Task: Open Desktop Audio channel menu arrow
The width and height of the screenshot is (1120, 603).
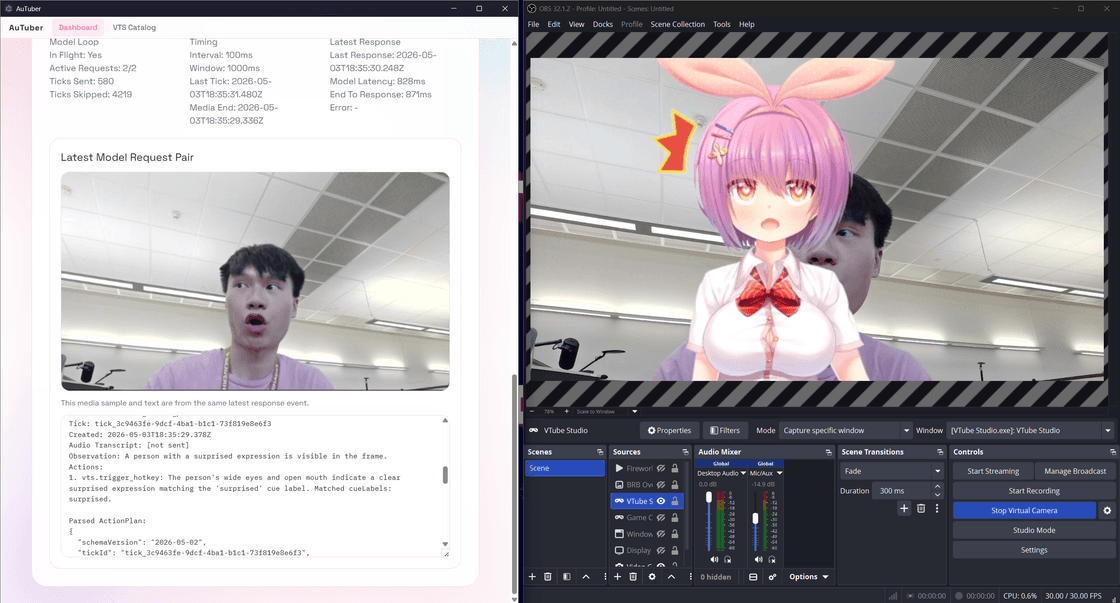Action: point(744,473)
